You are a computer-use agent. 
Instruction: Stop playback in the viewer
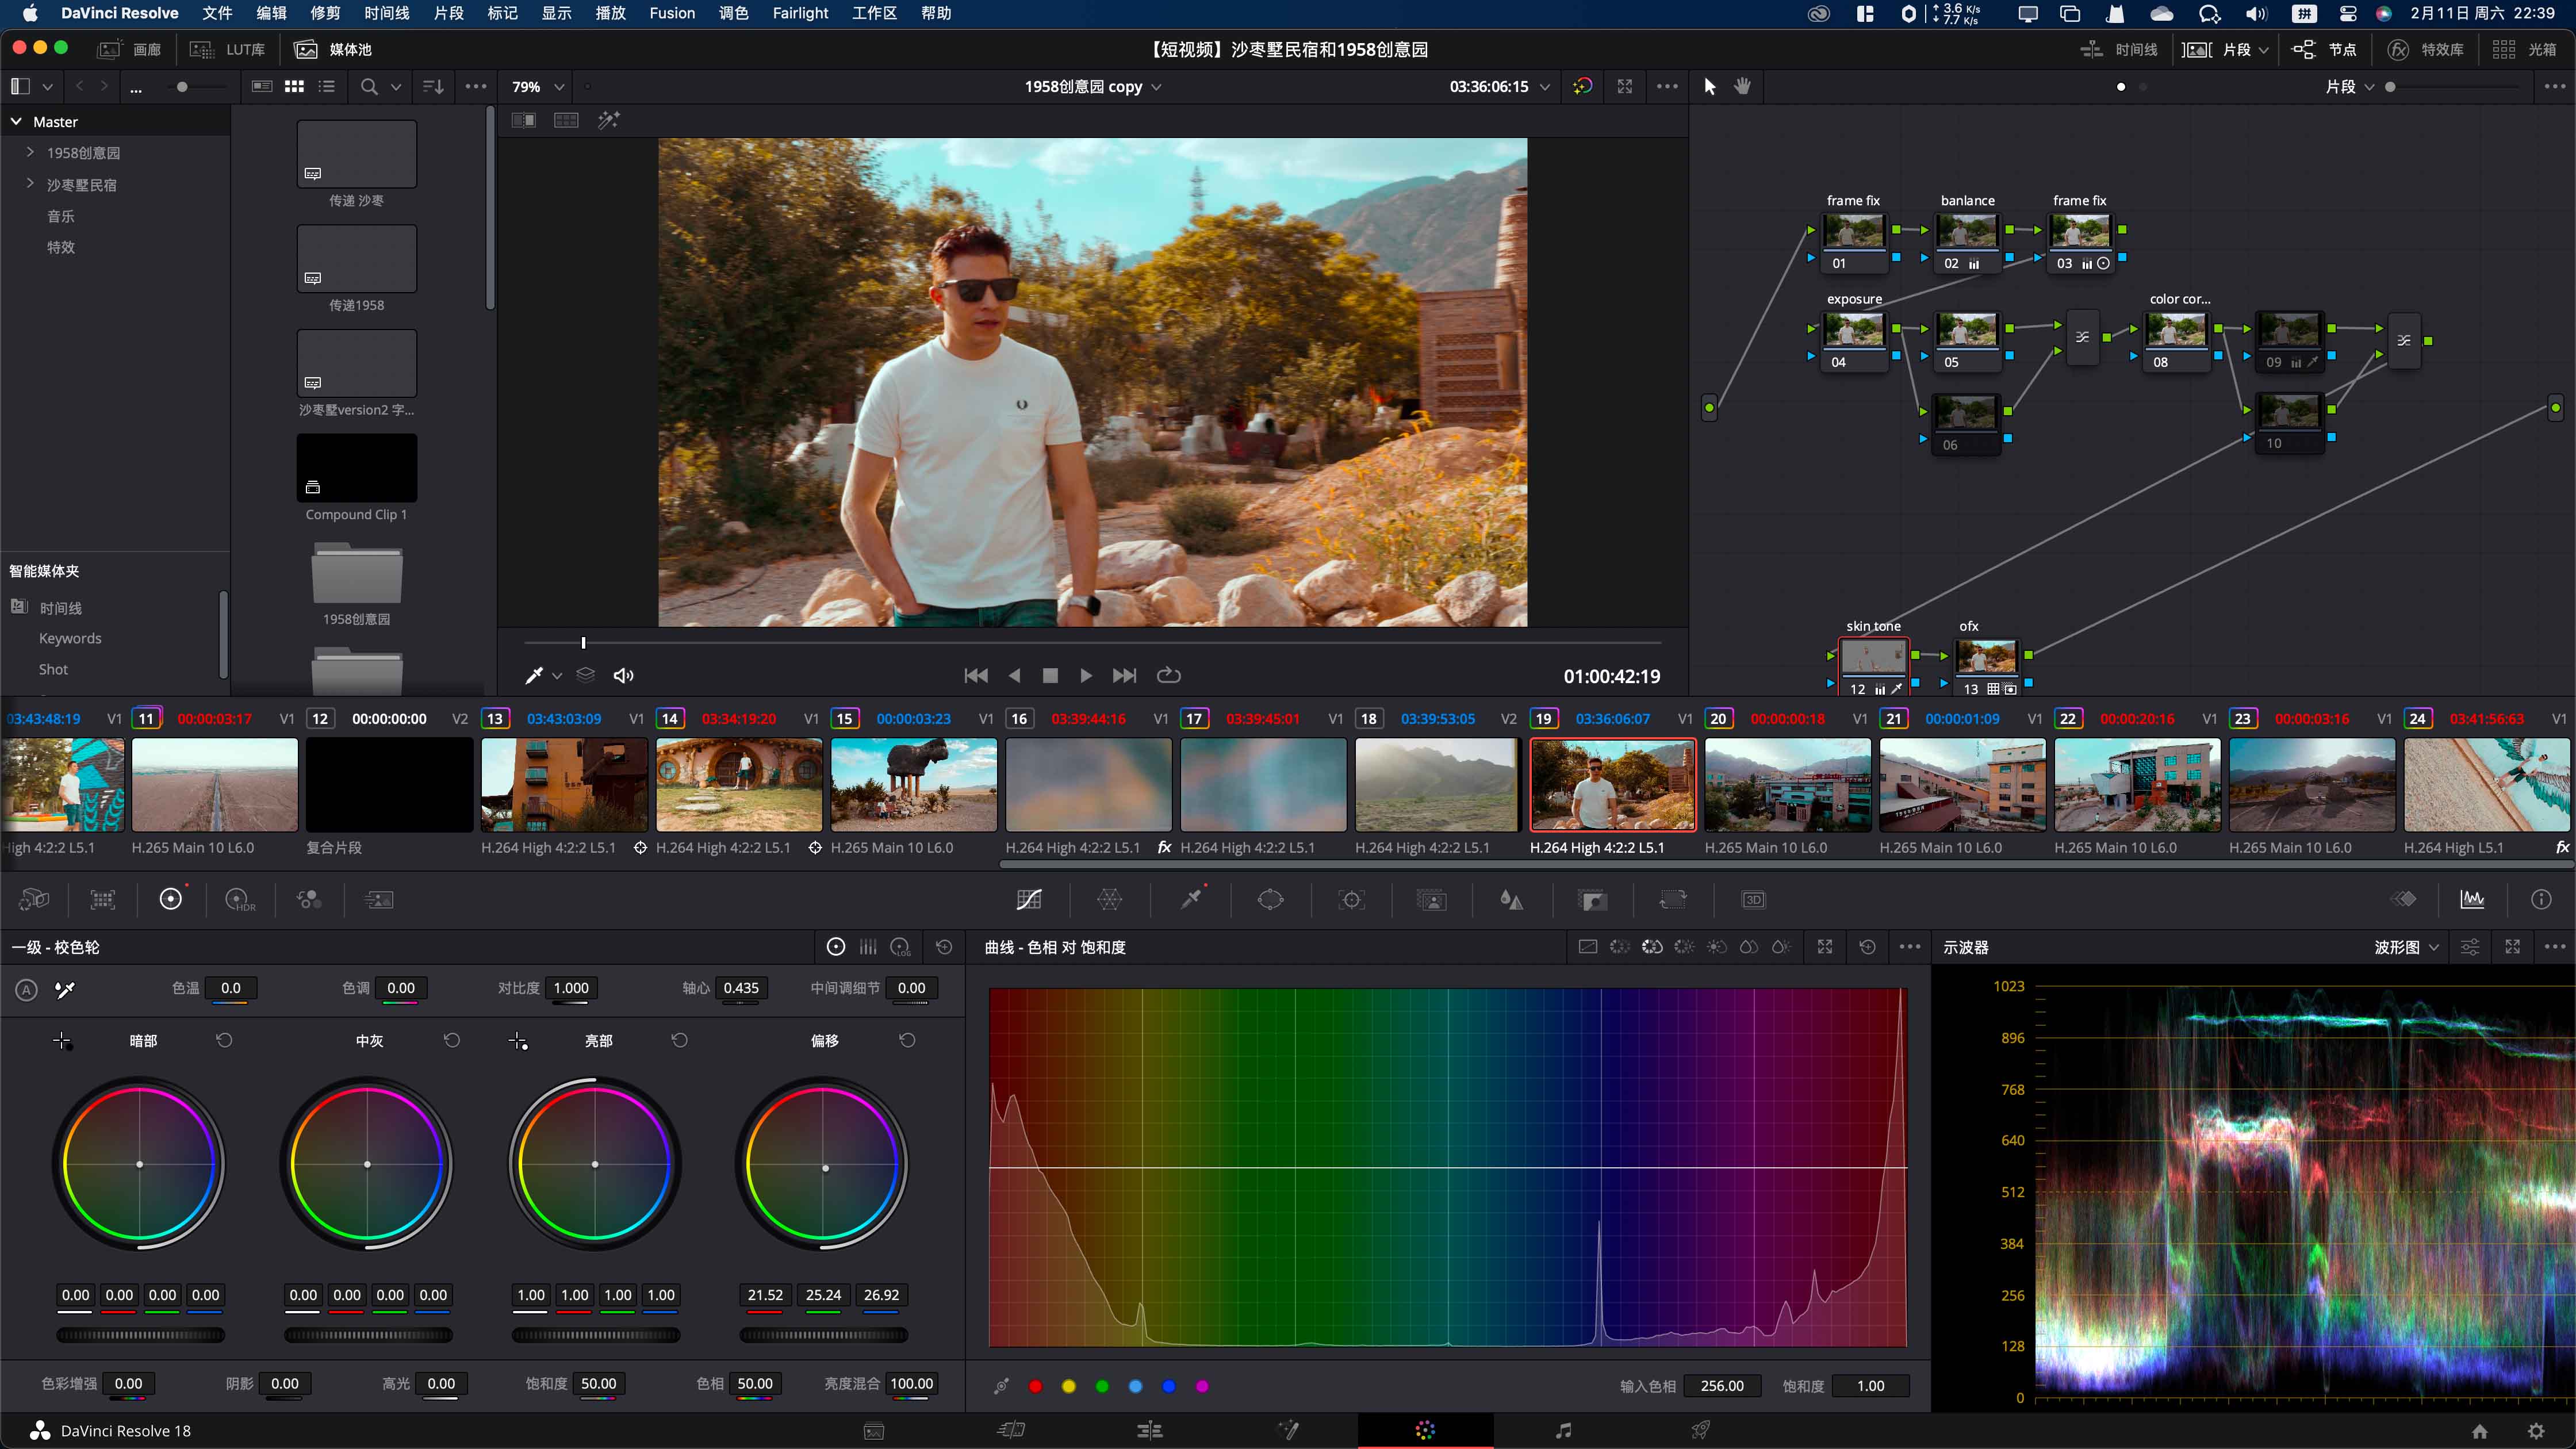1050,676
